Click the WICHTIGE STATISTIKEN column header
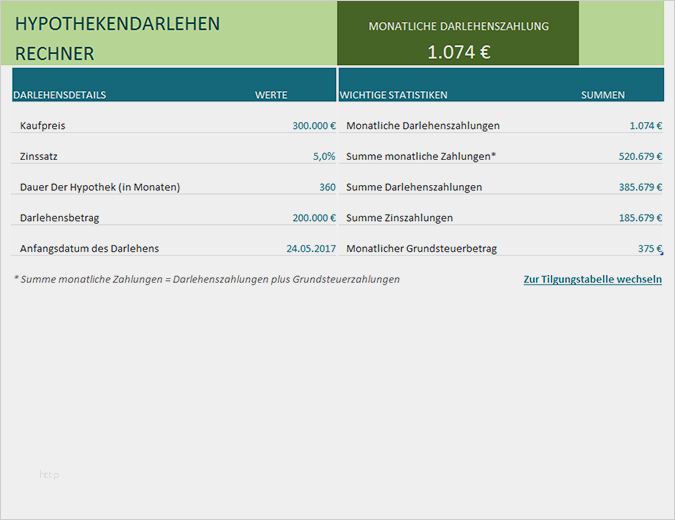The width and height of the screenshot is (675, 520). 393,95
